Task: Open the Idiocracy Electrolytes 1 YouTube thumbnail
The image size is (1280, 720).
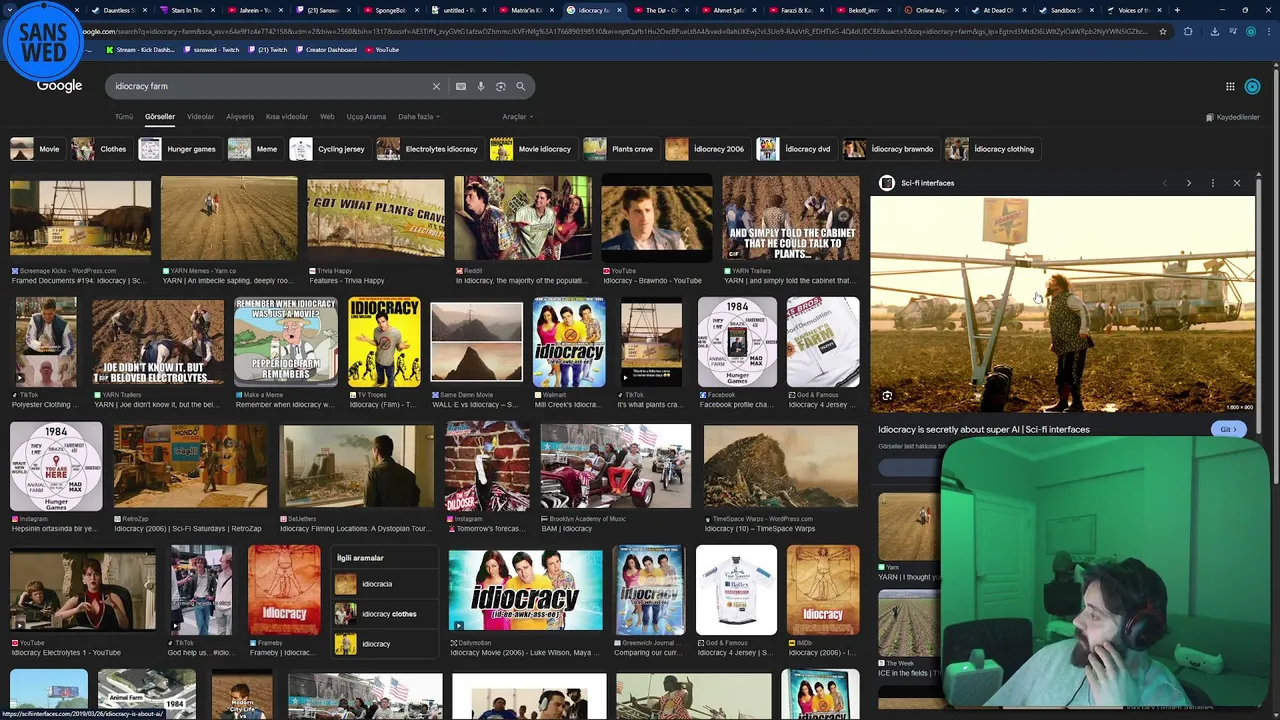Action: 82,589
